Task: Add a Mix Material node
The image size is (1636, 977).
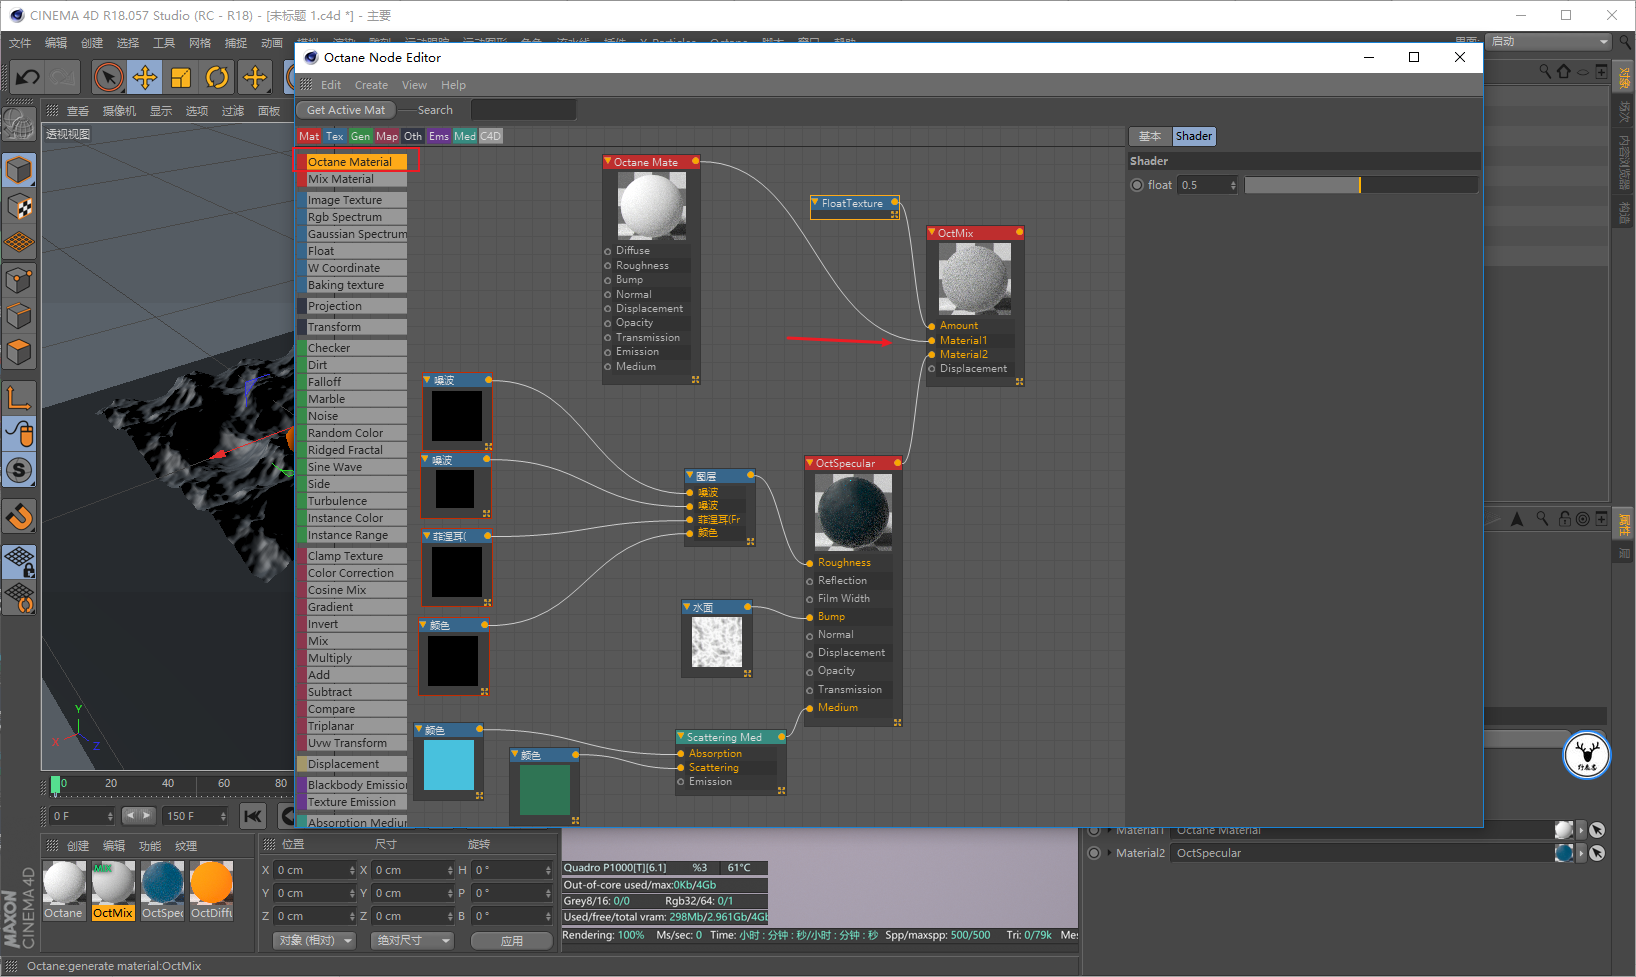Action: coord(352,179)
